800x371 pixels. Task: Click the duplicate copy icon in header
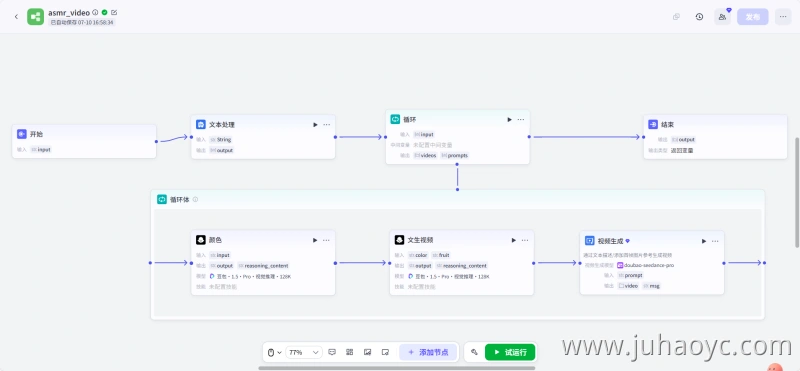(x=677, y=17)
